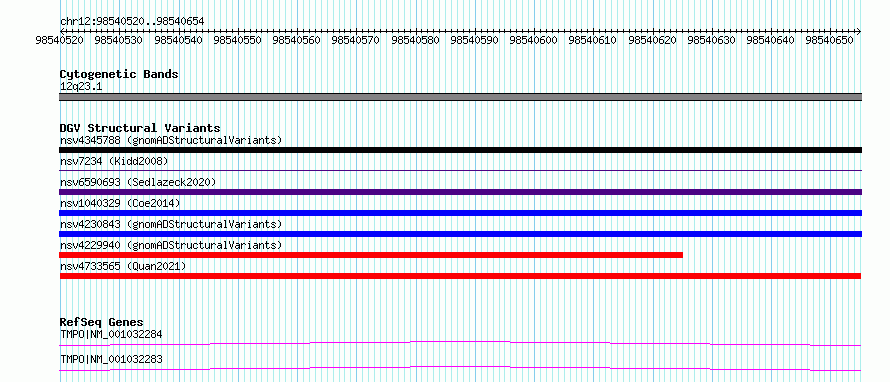Click ruler position 98540600

(x=534, y=40)
